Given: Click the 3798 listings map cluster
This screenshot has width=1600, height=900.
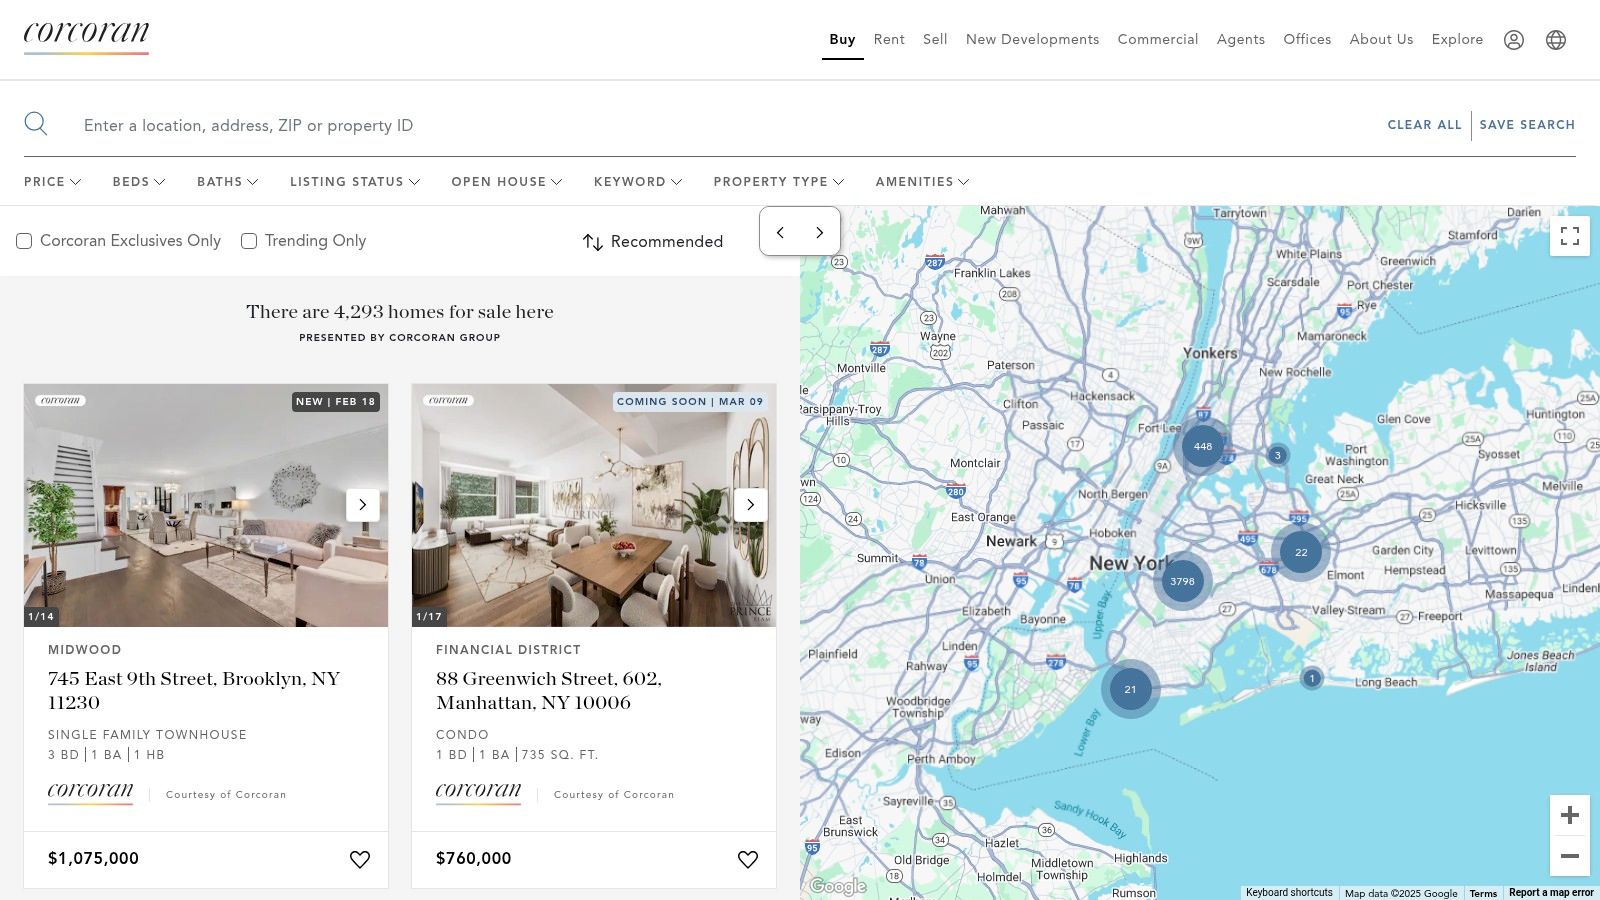Looking at the screenshot, I should coord(1182,581).
